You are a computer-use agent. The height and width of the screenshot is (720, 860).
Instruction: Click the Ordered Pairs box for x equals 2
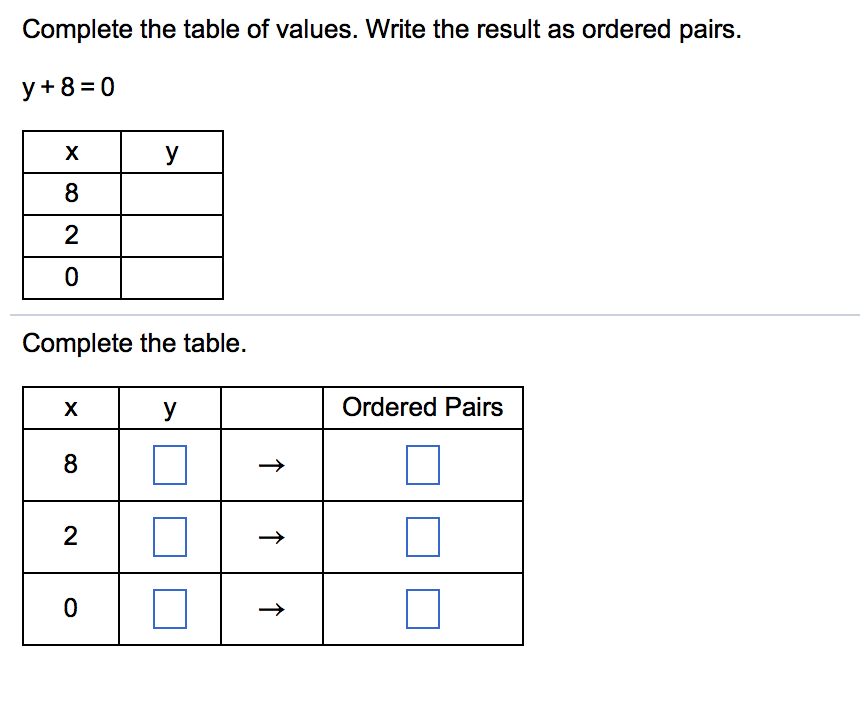click(422, 536)
